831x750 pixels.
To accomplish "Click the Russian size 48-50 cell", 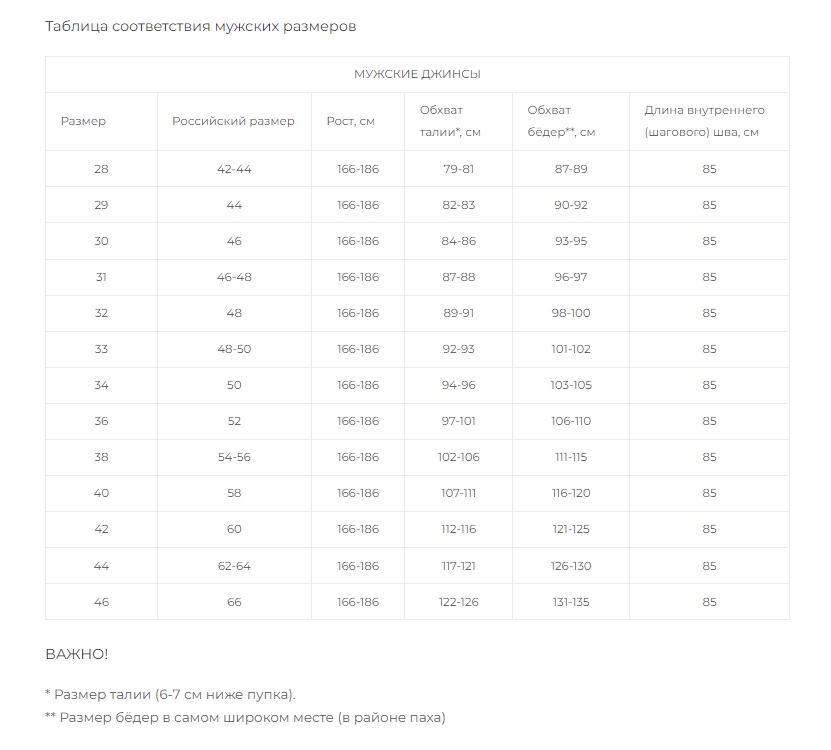I will point(234,349).
